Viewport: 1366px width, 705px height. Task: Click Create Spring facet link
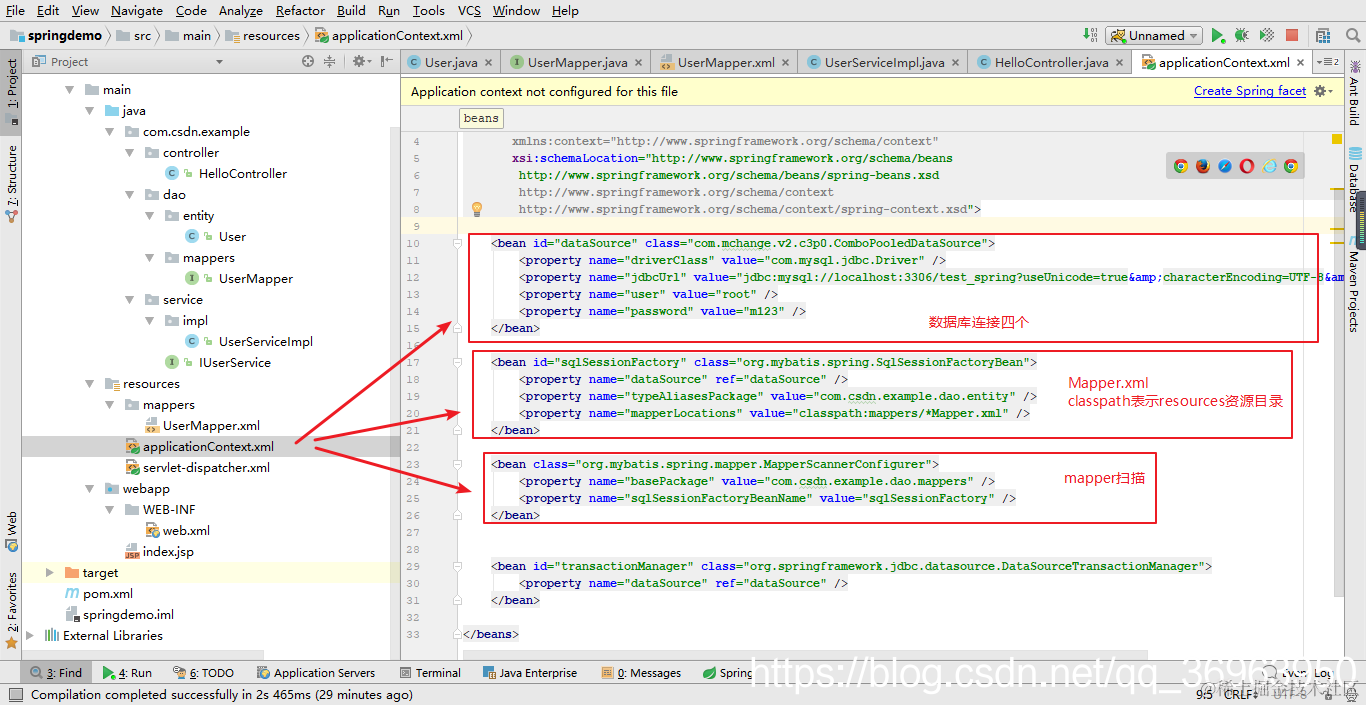tap(1250, 91)
